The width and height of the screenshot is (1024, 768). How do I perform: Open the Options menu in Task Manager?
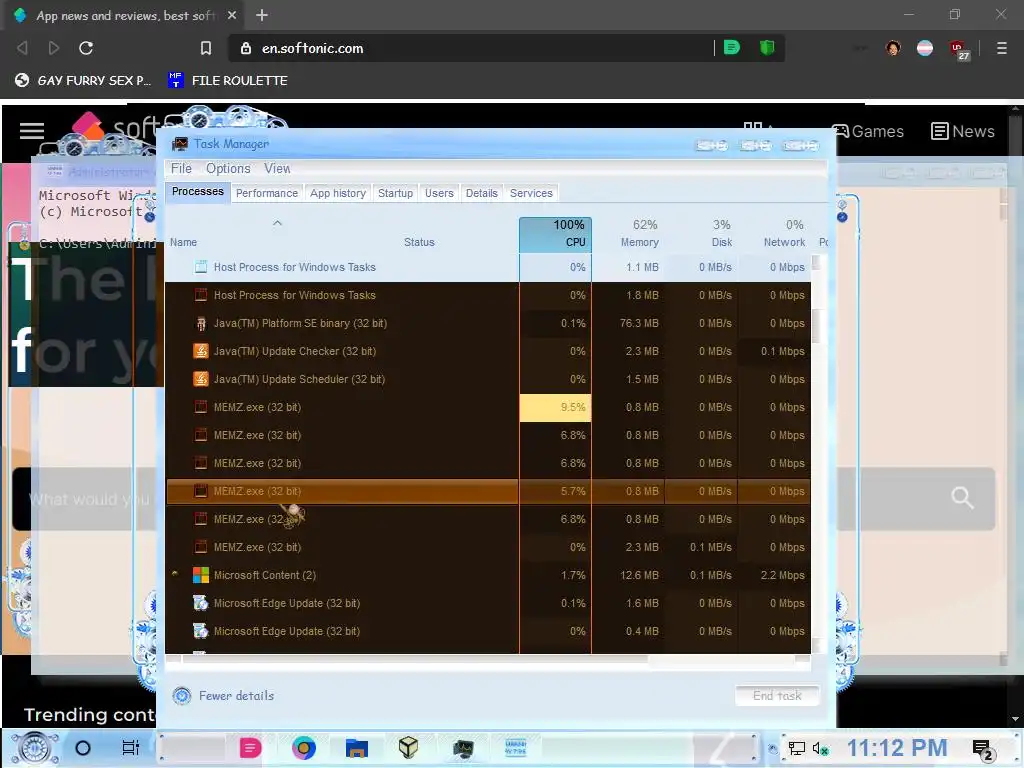[x=228, y=168]
